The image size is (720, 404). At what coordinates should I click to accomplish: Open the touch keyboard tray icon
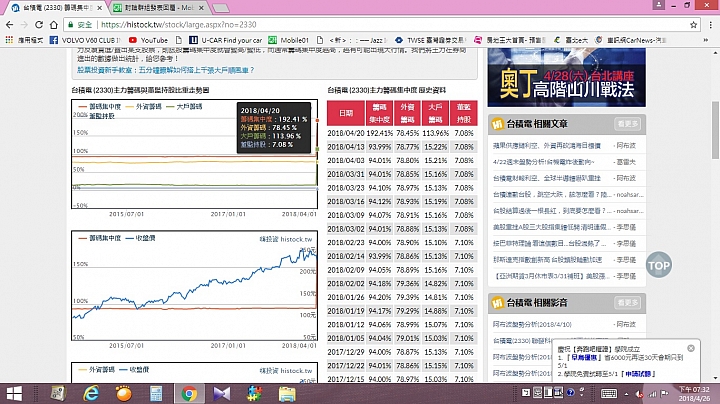point(609,393)
